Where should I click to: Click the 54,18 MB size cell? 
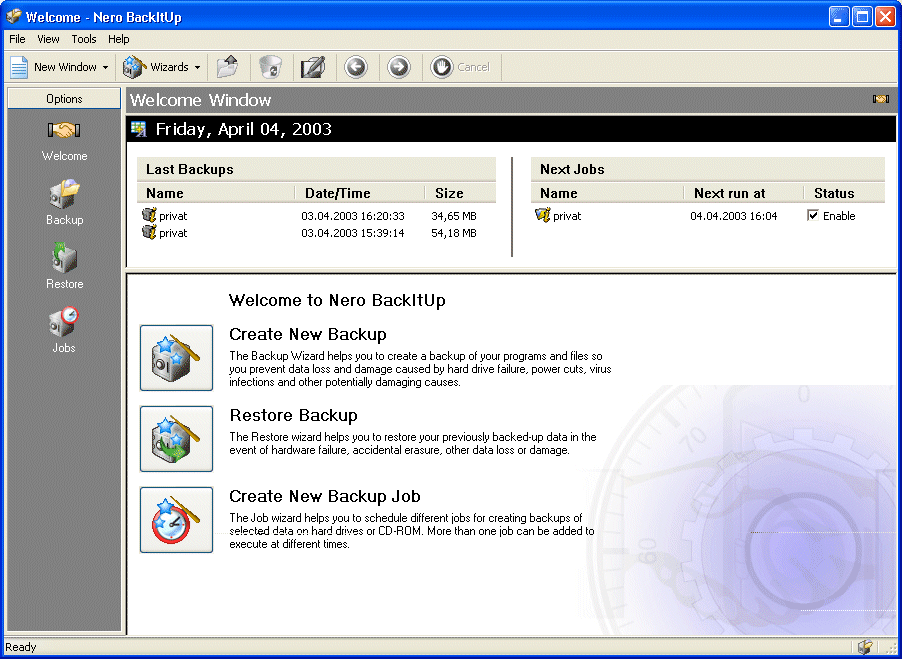[x=454, y=233]
